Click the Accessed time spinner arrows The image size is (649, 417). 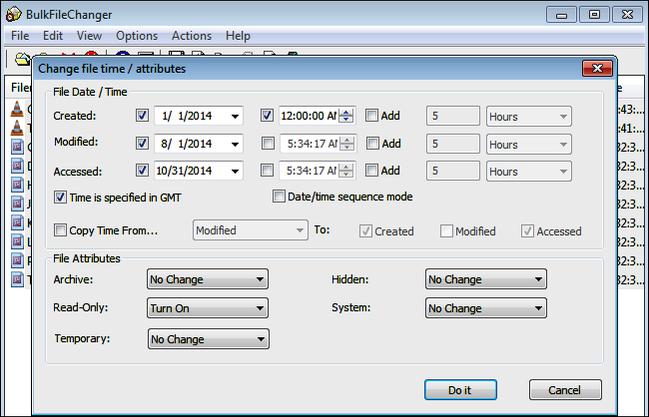(346, 171)
